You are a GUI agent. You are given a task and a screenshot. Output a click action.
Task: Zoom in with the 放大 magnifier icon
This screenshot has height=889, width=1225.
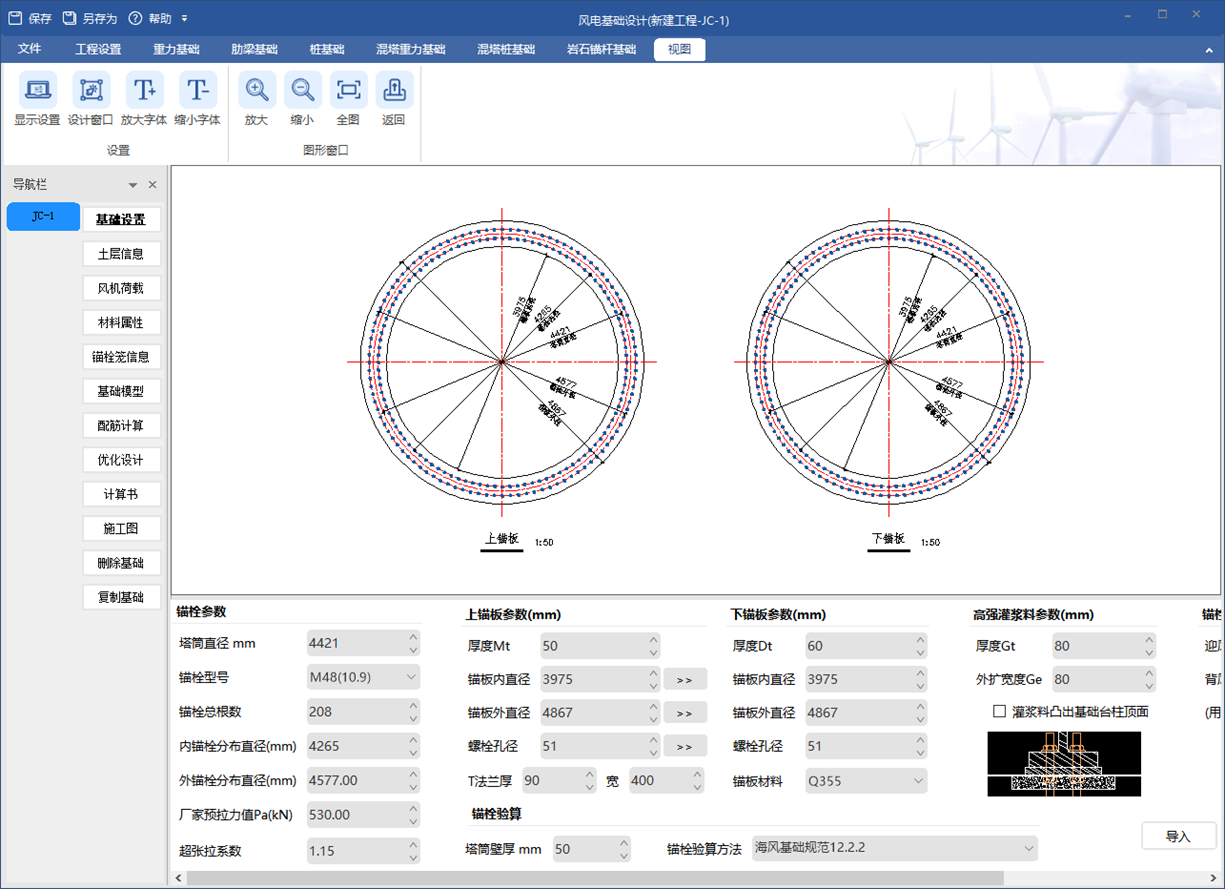pos(257,91)
